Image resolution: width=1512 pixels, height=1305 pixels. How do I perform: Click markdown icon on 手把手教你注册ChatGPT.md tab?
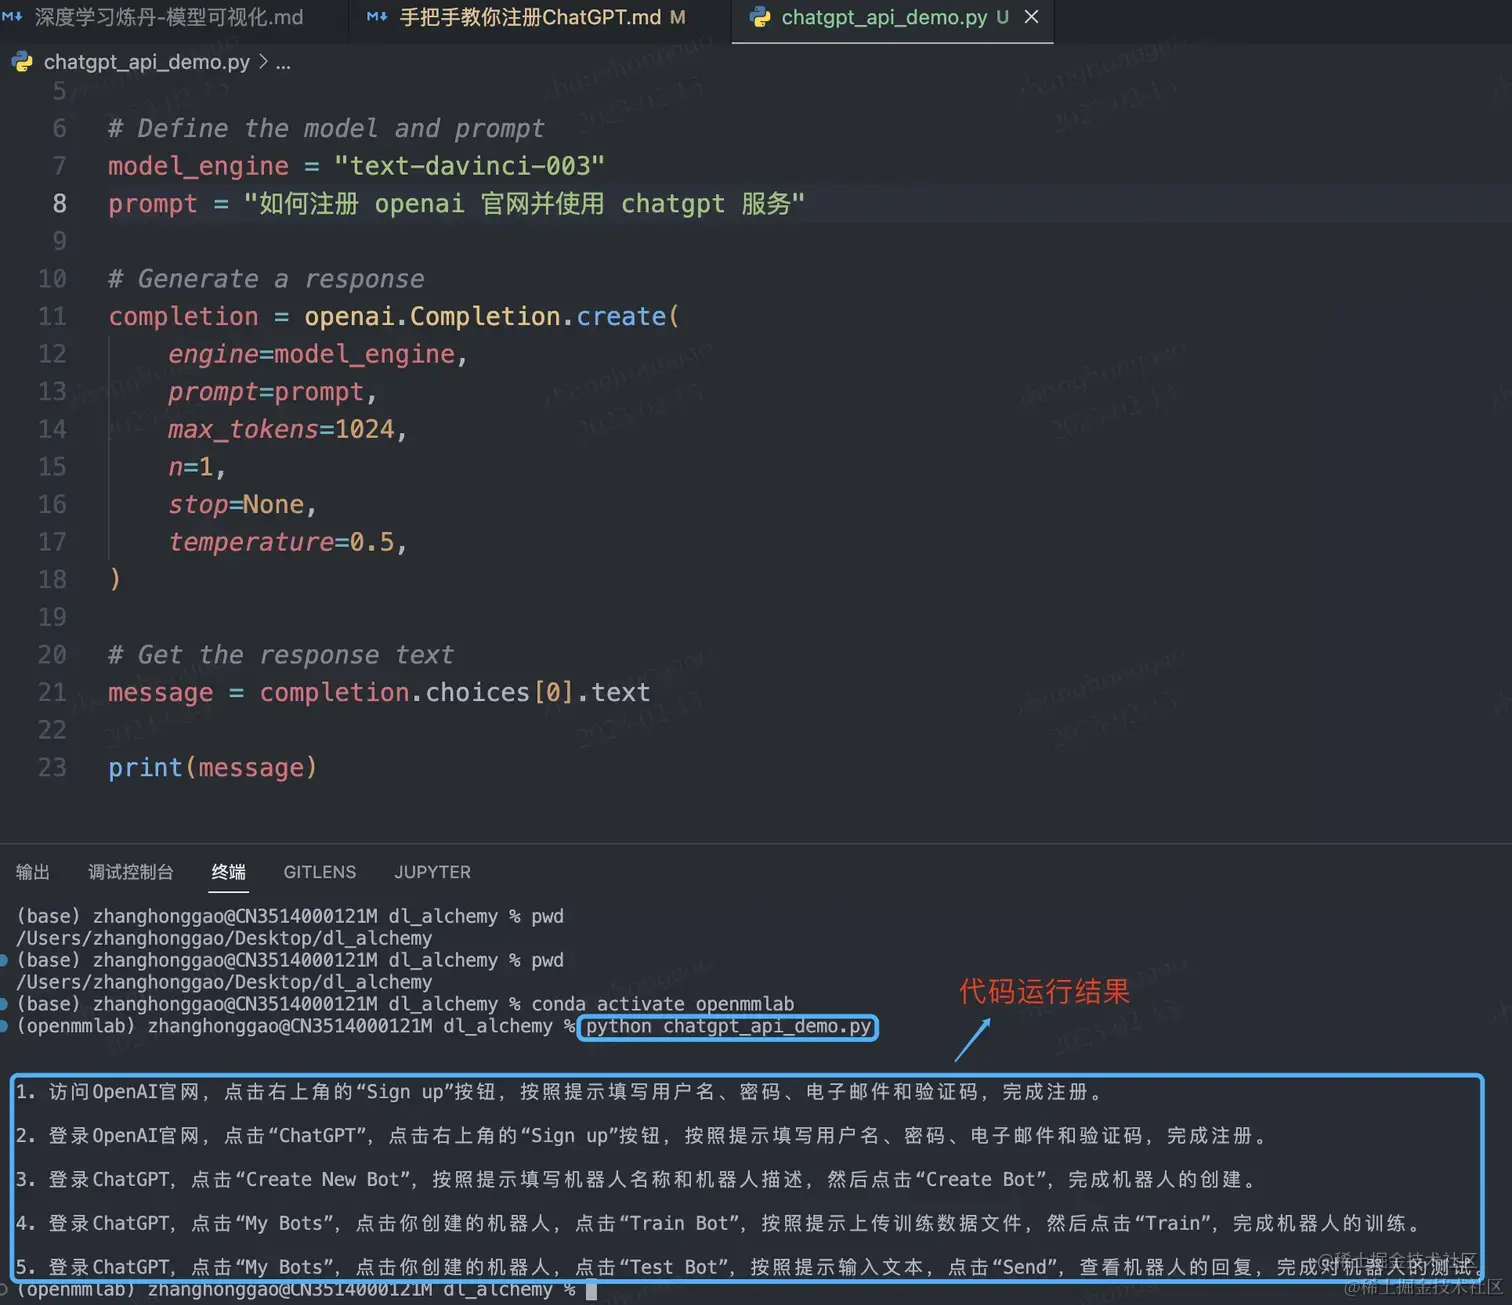[377, 17]
